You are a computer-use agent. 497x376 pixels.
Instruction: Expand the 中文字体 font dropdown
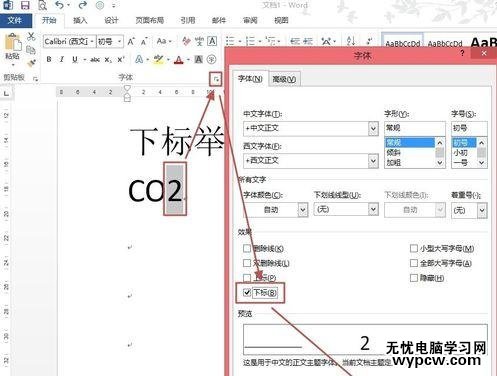(373, 128)
